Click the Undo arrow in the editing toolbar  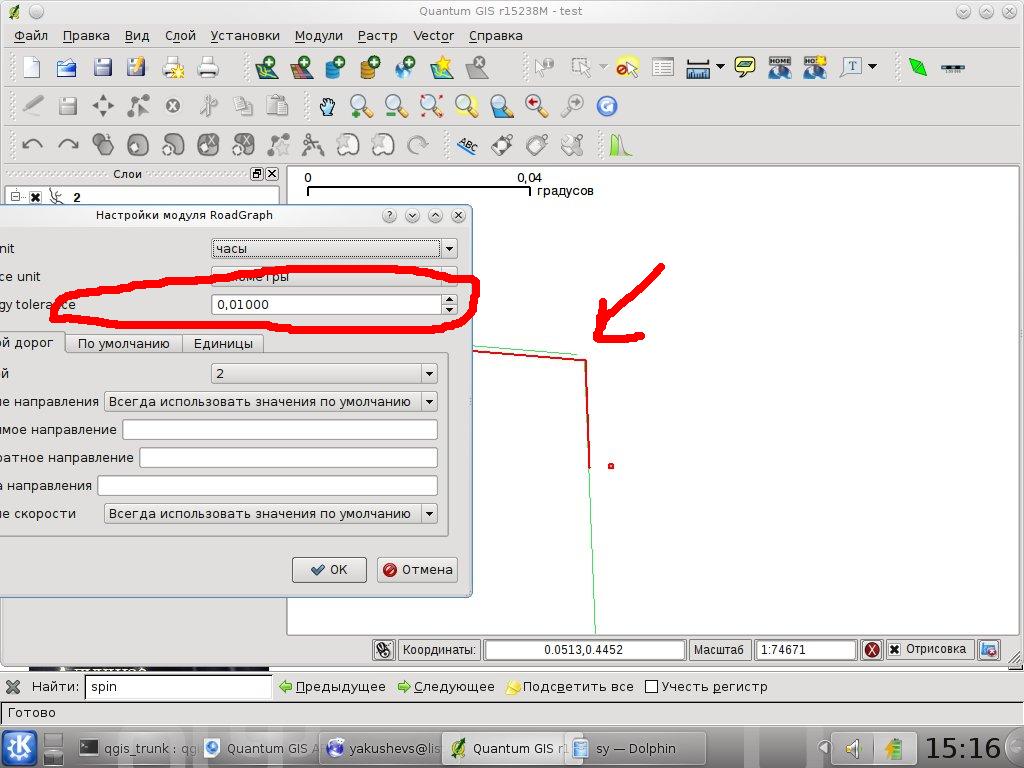pyautogui.click(x=33, y=145)
